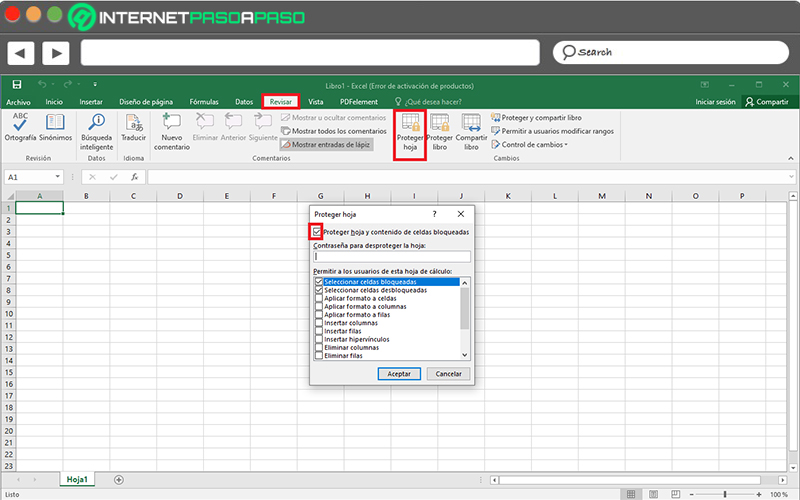Open the Sinónimos thesaurus tool
The height and width of the screenshot is (500, 800).
coord(55,127)
